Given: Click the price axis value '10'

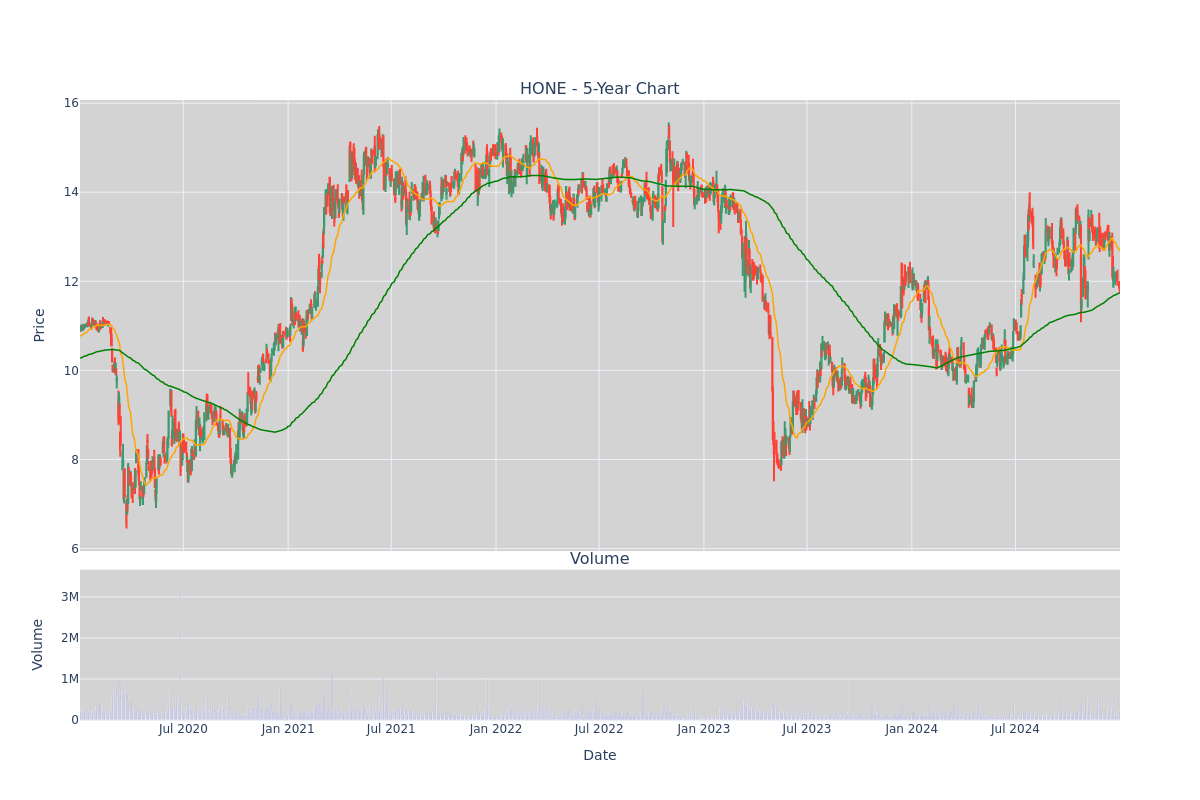Looking at the screenshot, I should pos(71,371).
